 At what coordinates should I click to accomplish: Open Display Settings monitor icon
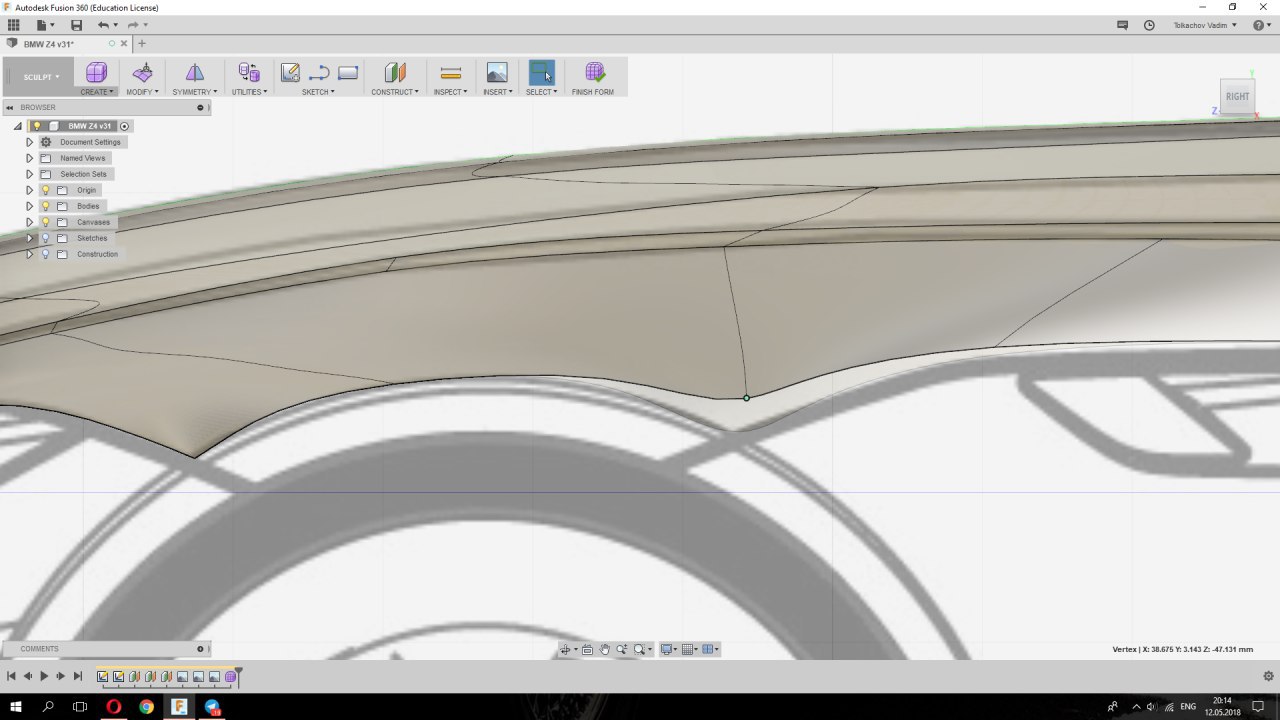(668, 650)
